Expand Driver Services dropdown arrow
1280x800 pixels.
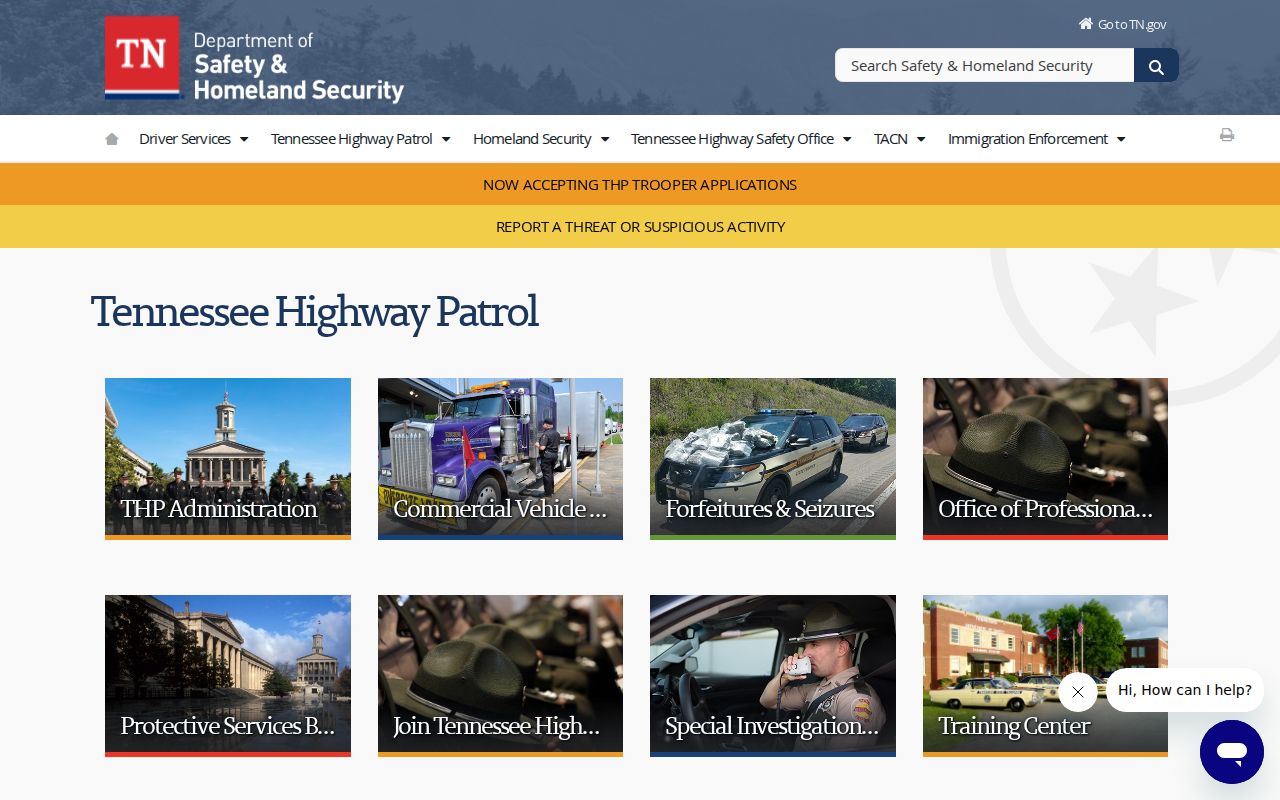(243, 139)
